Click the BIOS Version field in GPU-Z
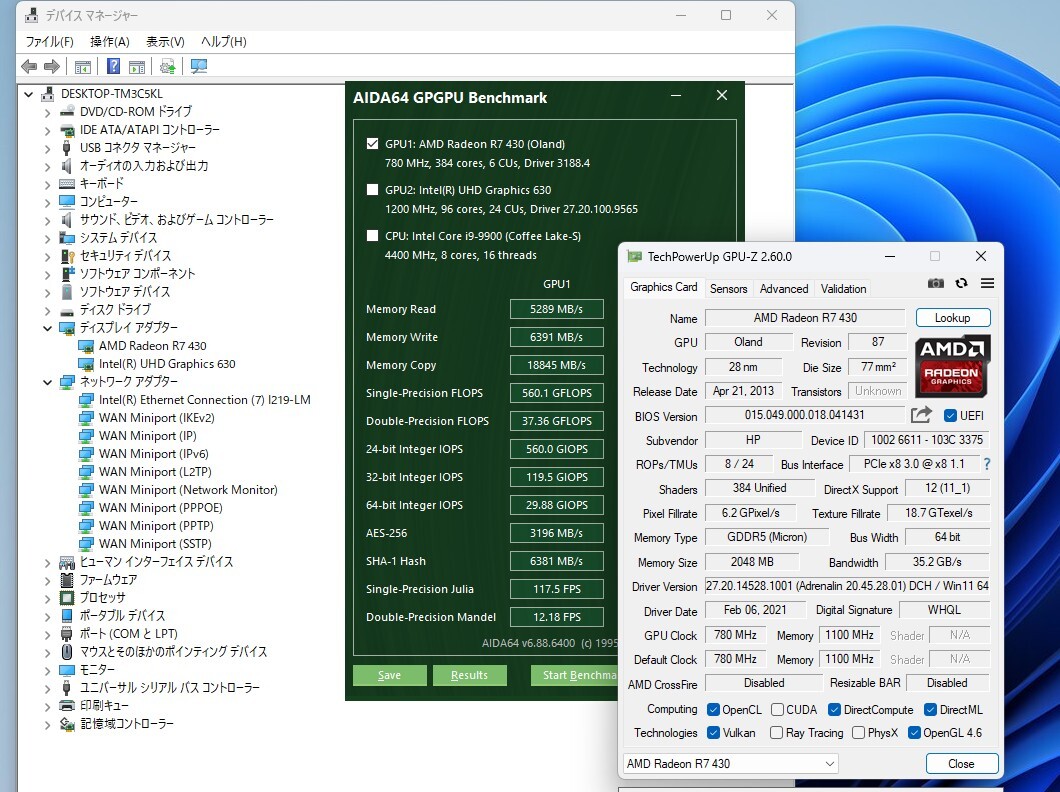The width and height of the screenshot is (1060, 792). tap(804, 415)
